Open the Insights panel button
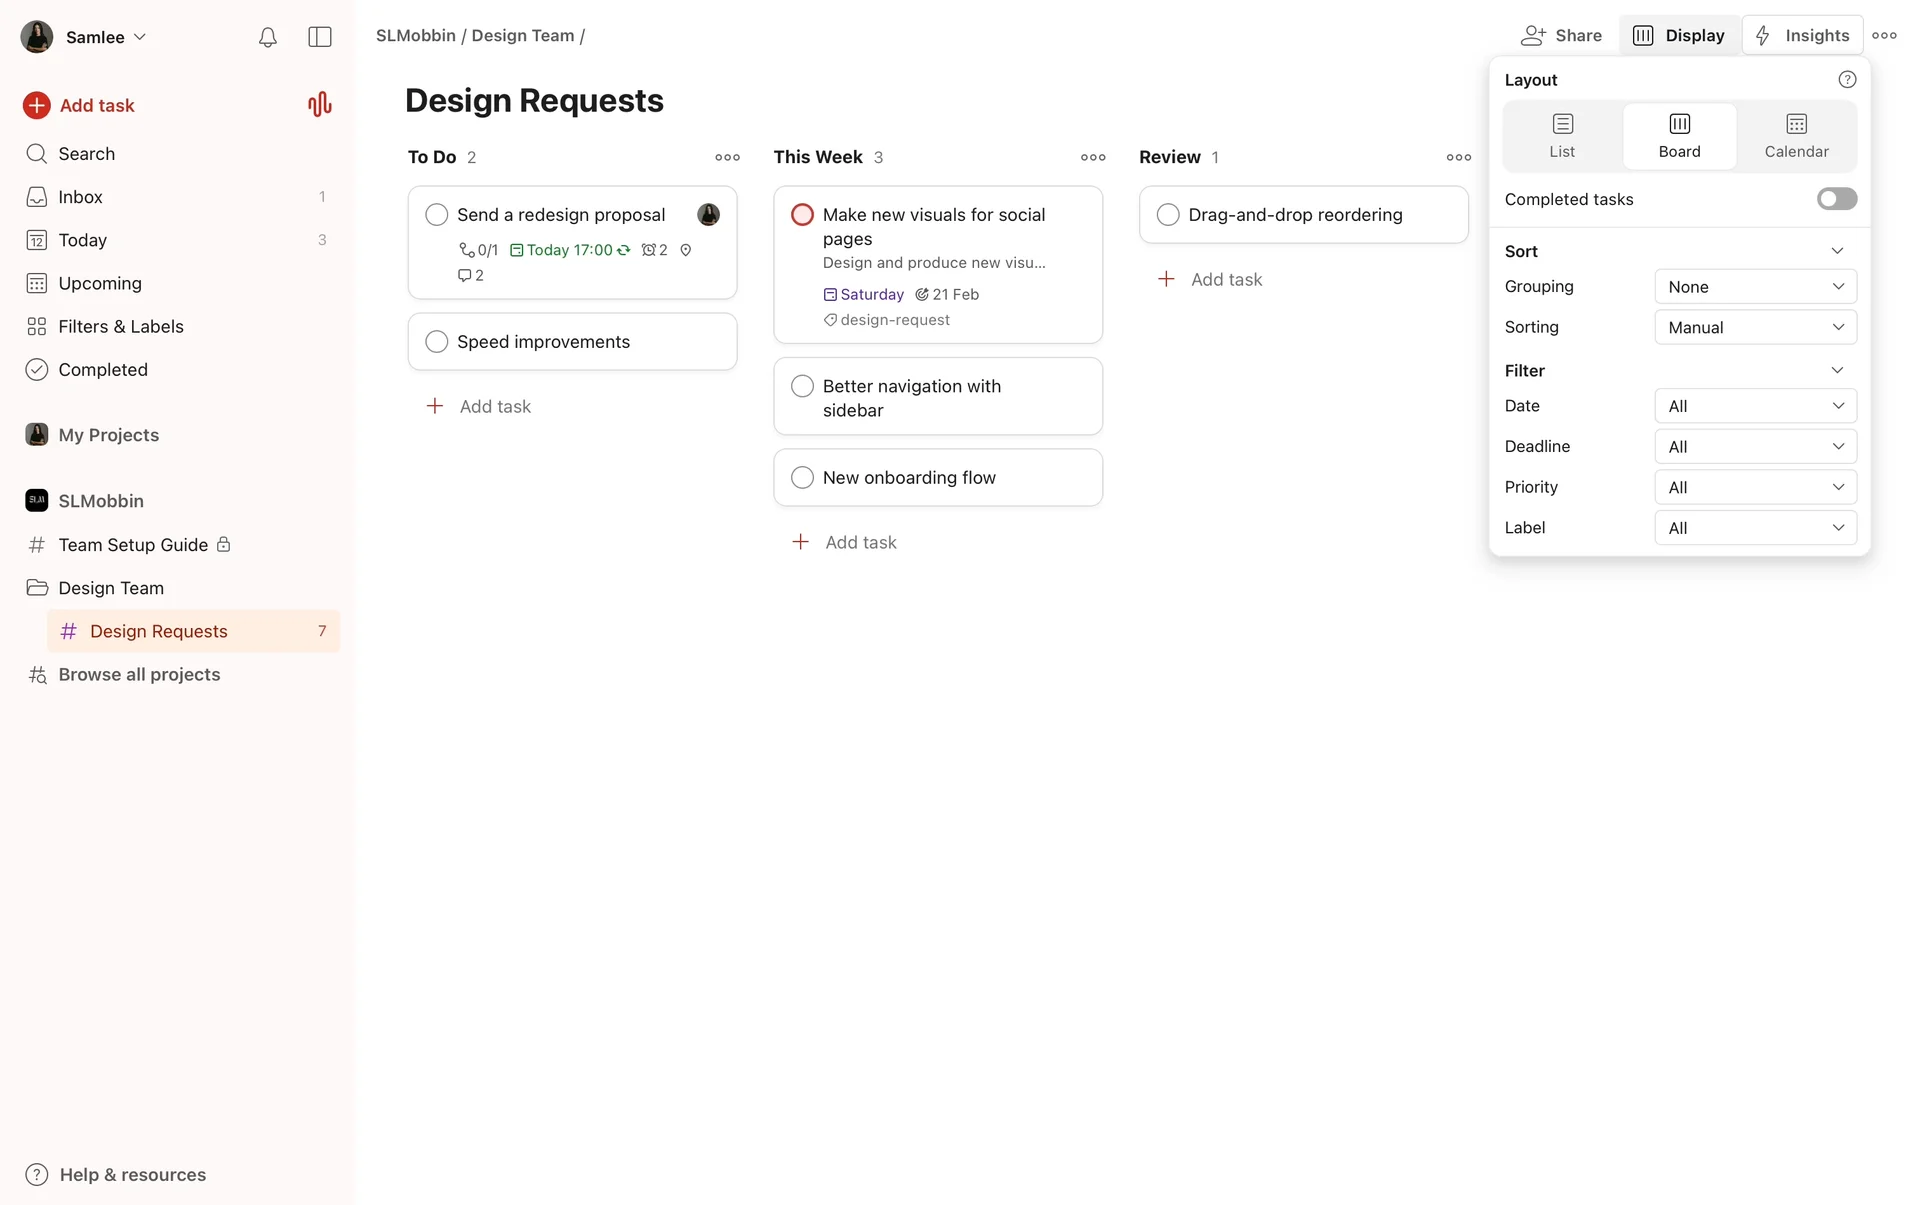 (x=1802, y=35)
